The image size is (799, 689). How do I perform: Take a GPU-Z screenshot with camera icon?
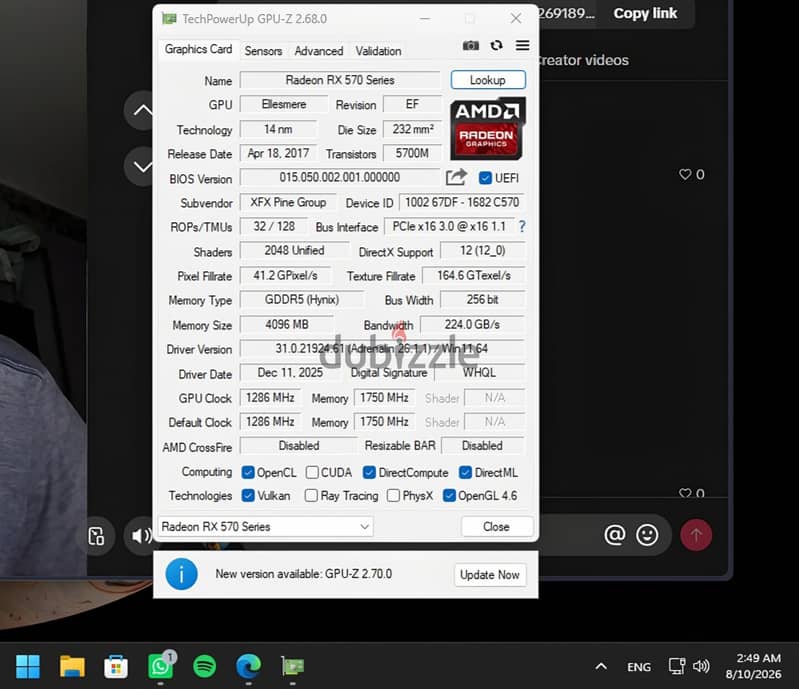coord(470,46)
